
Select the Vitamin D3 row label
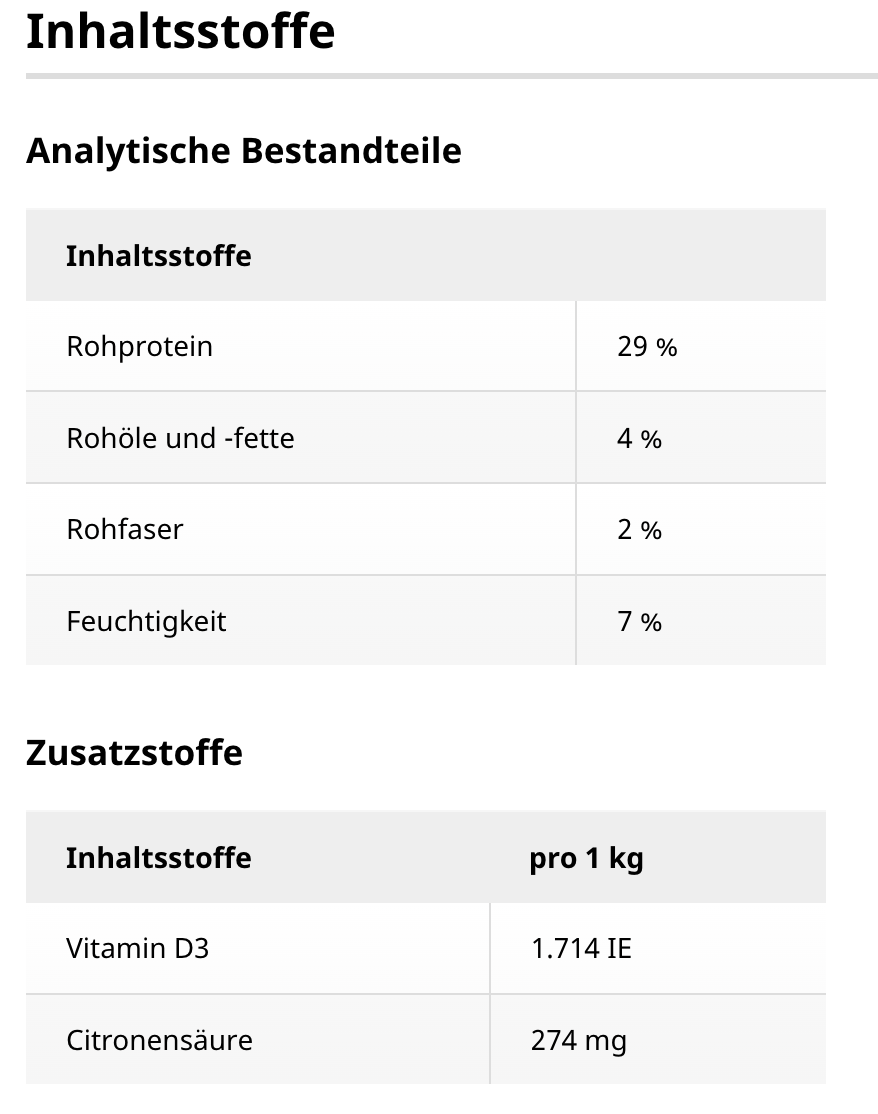click(x=138, y=948)
